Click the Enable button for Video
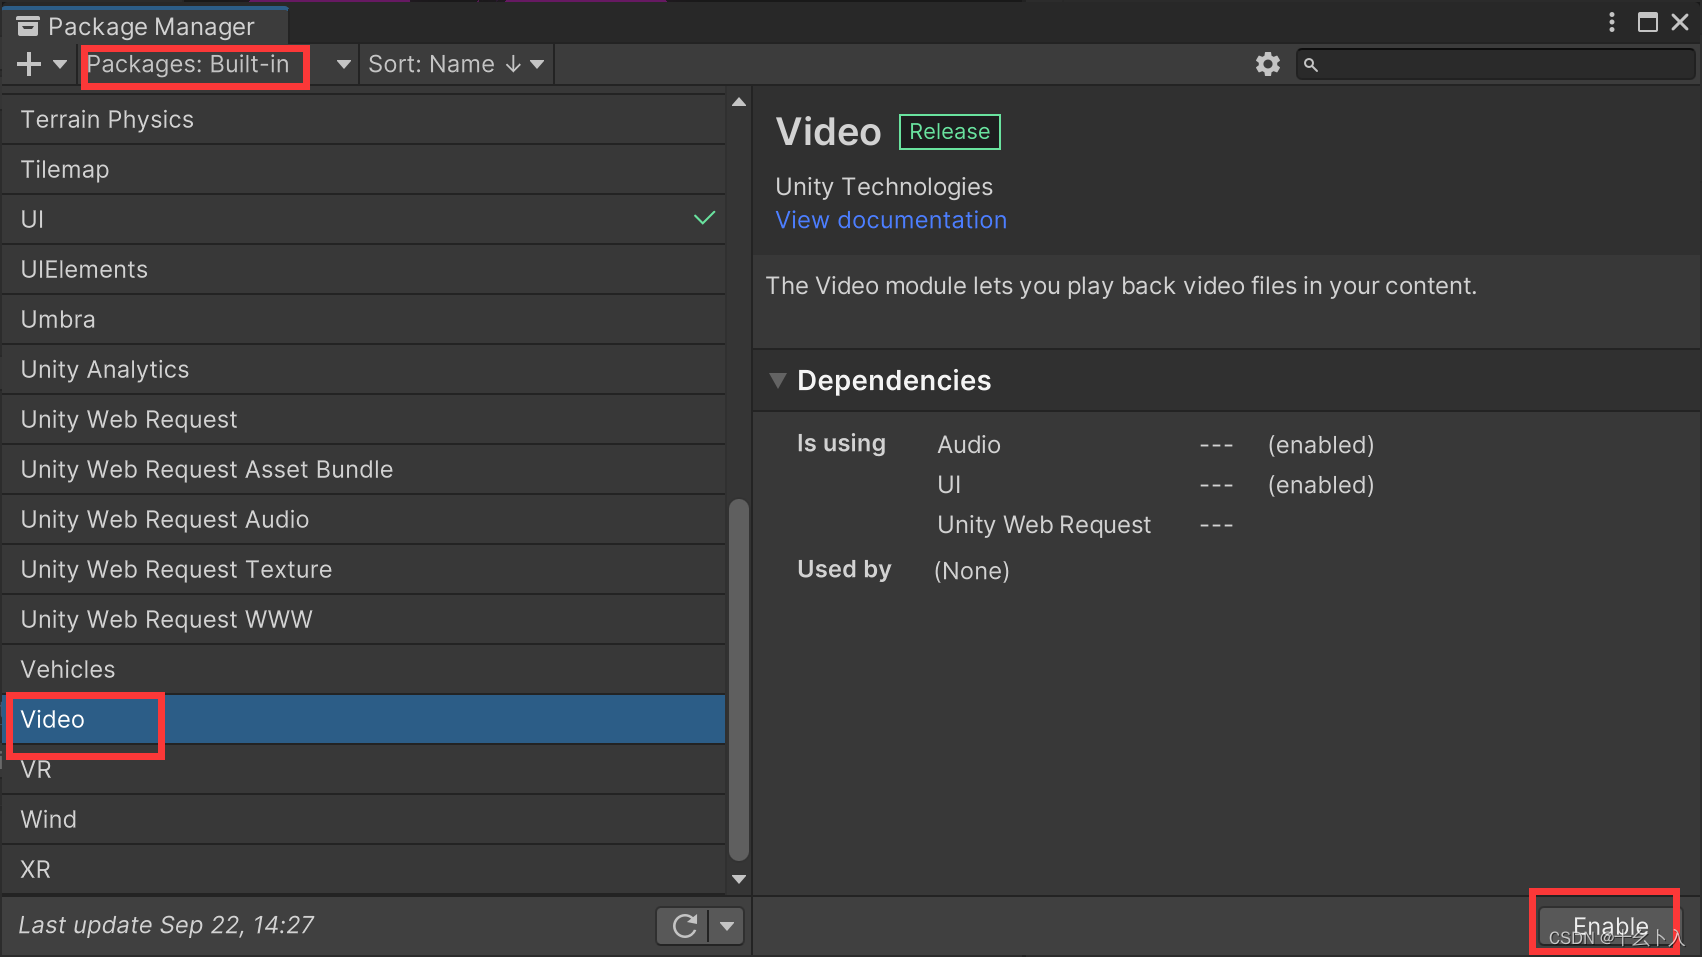The width and height of the screenshot is (1702, 957). pyautogui.click(x=1610, y=926)
